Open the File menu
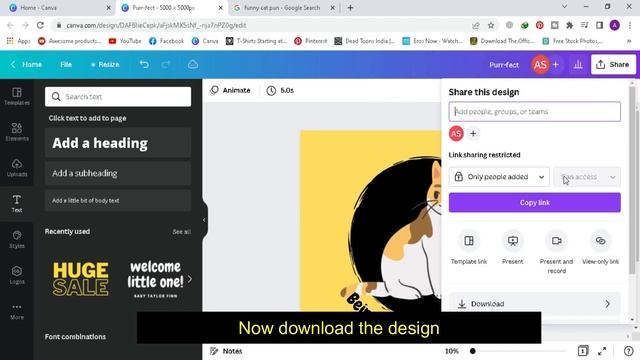Image resolution: width=640 pixels, height=360 pixels. click(x=66, y=64)
